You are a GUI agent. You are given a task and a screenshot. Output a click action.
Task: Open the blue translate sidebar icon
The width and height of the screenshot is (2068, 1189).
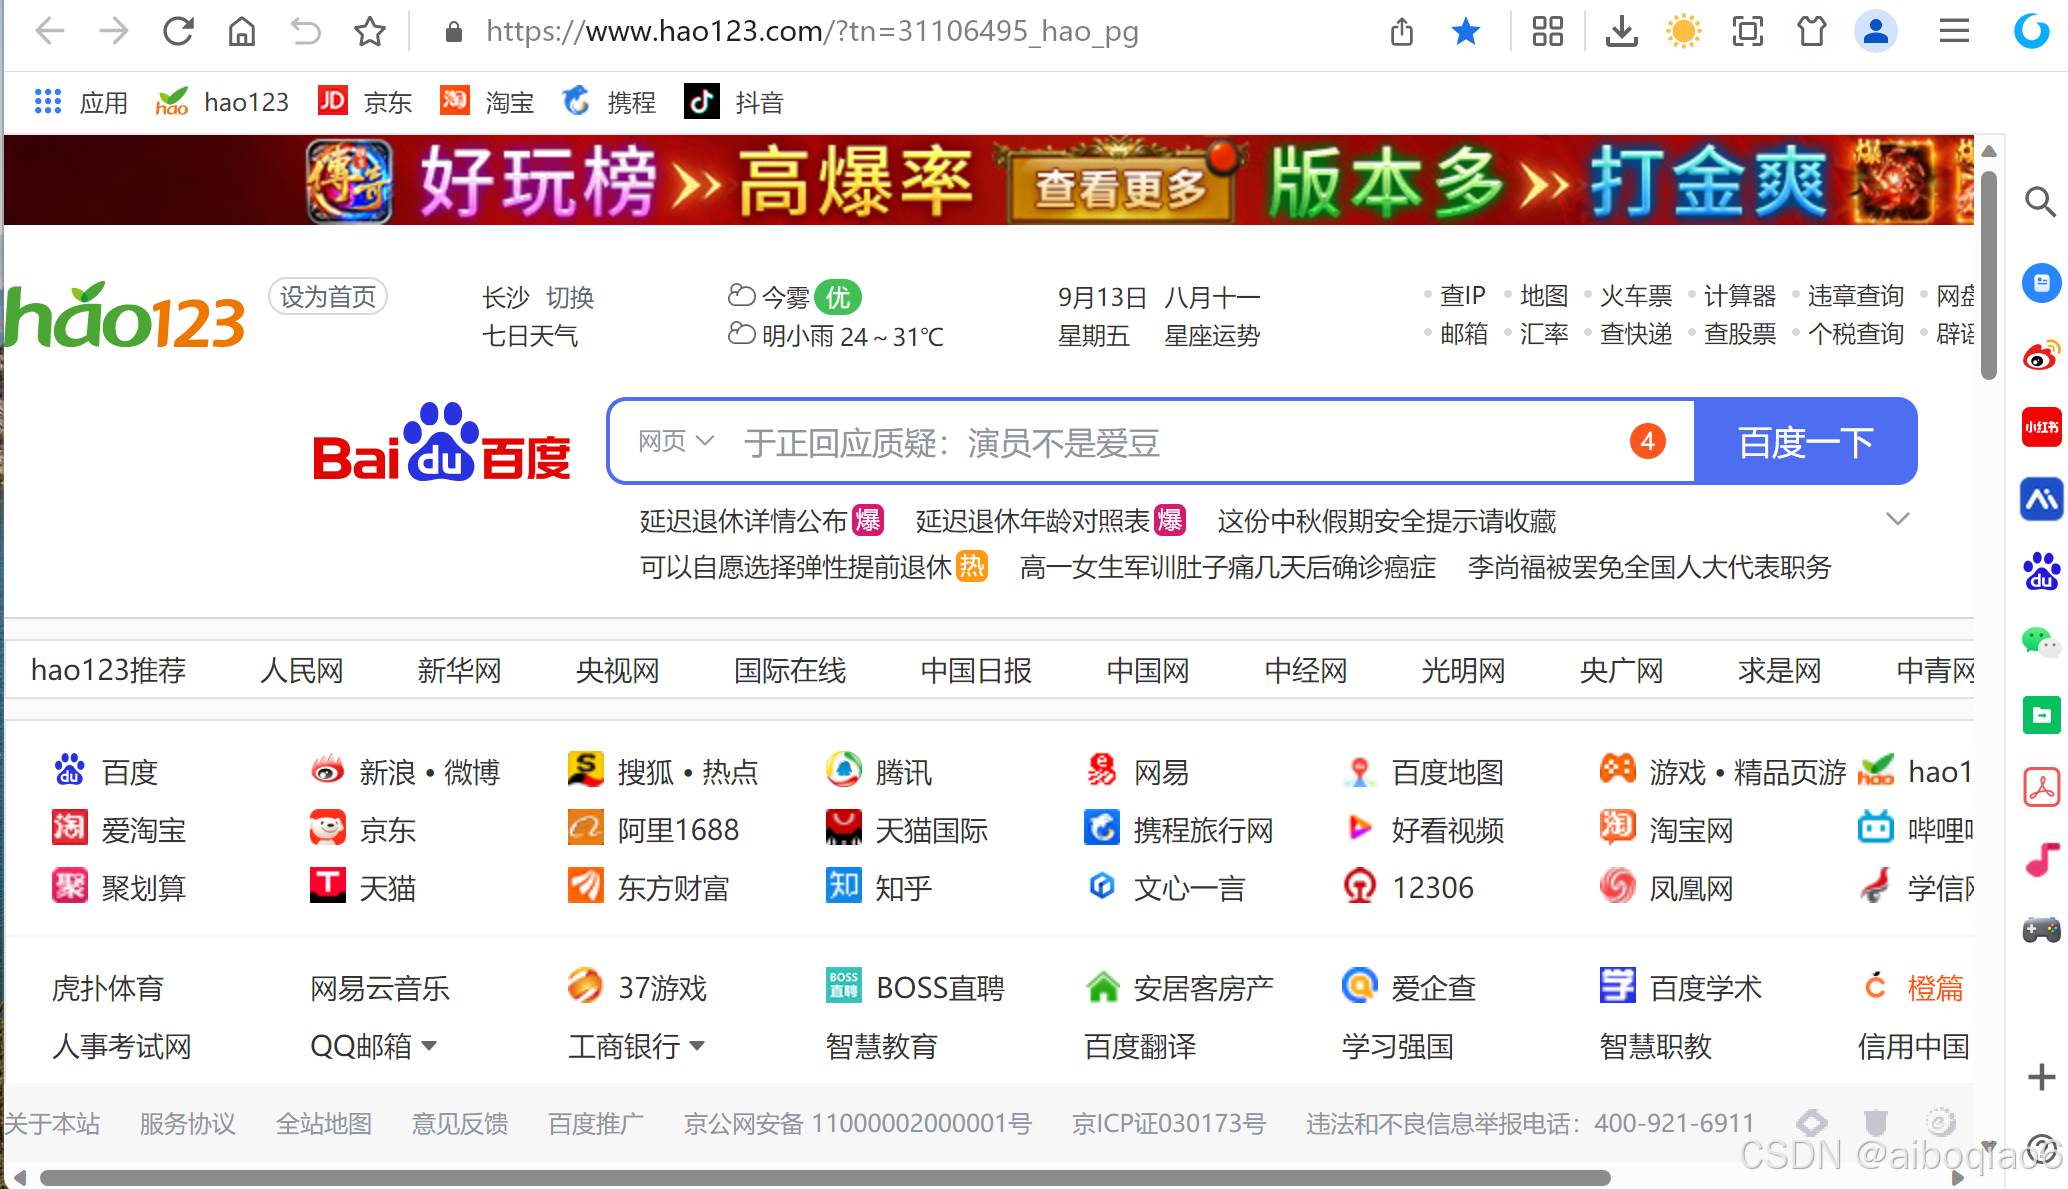point(2041,499)
